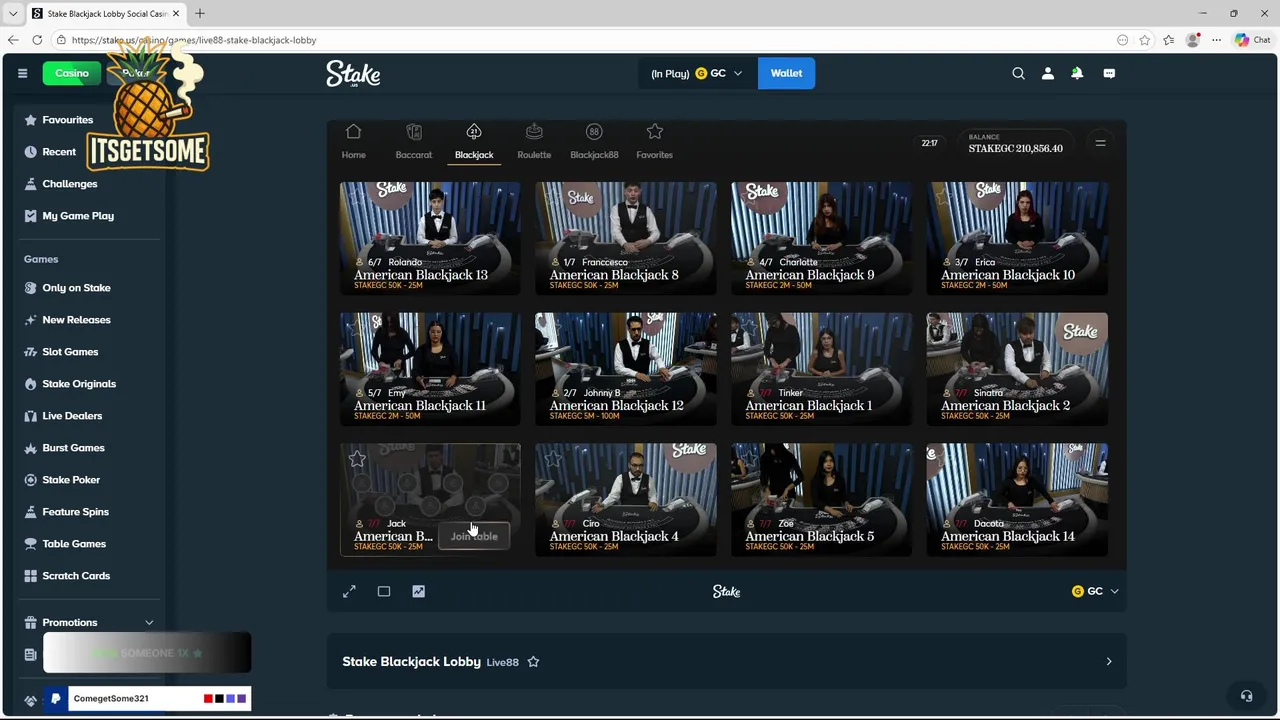Select the Blackjack lobby tab

(x=474, y=142)
